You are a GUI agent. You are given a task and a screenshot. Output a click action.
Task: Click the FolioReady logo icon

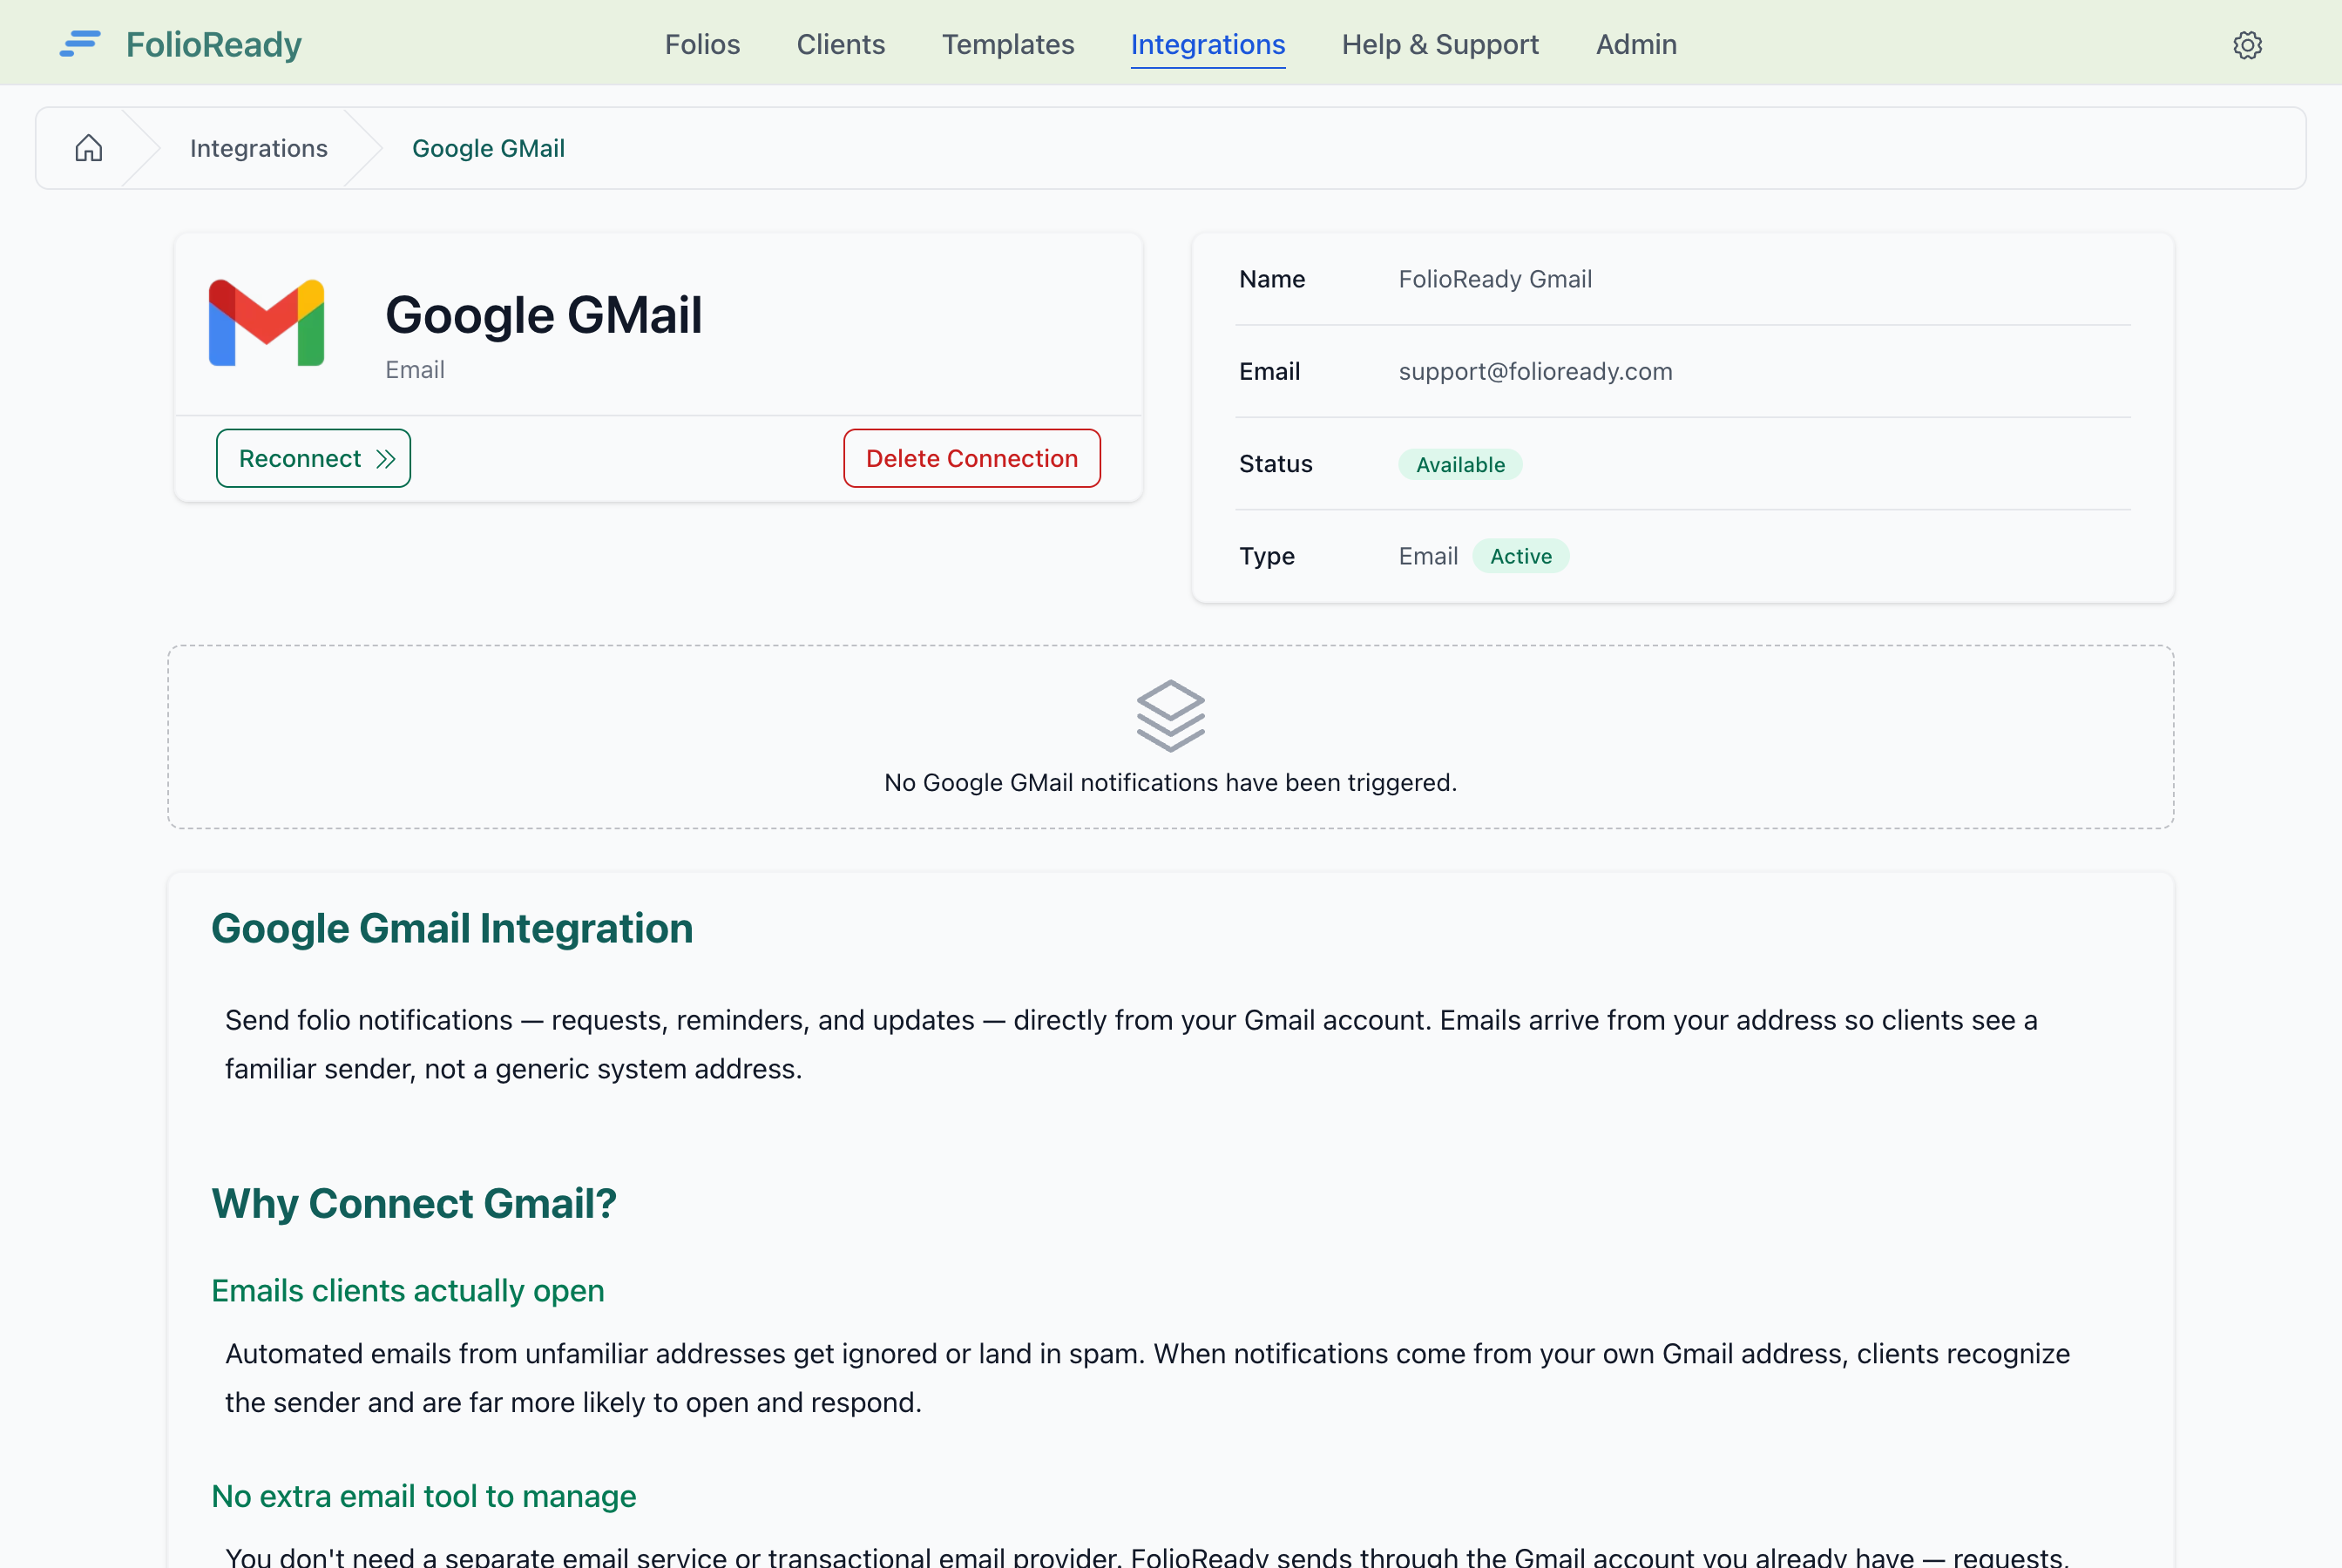pyautogui.click(x=80, y=44)
